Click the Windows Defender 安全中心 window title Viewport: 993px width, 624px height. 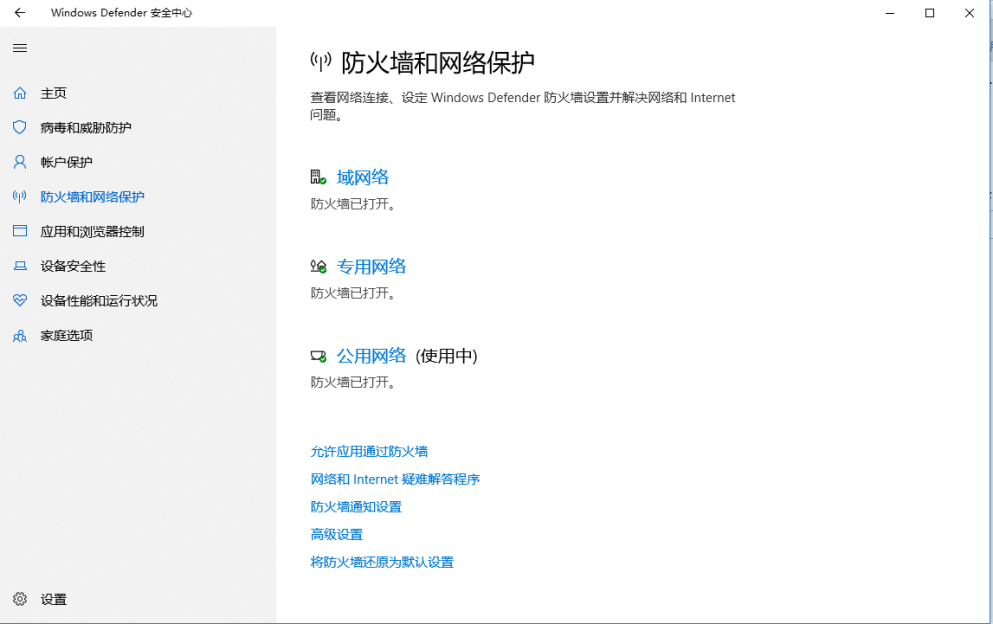(122, 13)
